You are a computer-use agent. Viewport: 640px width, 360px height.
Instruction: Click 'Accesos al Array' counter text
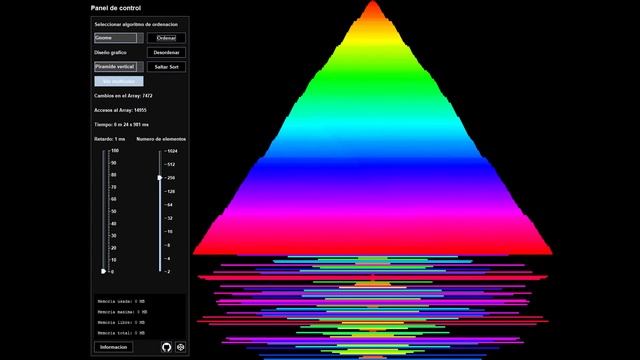point(120,110)
